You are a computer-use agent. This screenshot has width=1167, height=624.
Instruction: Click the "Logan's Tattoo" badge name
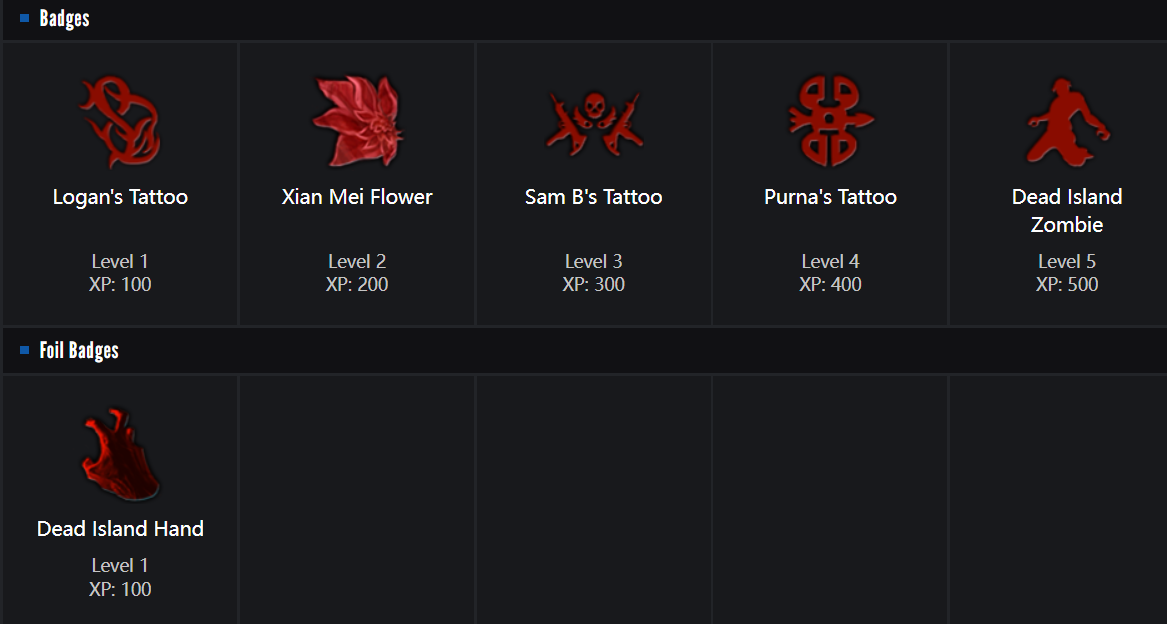(x=120, y=197)
